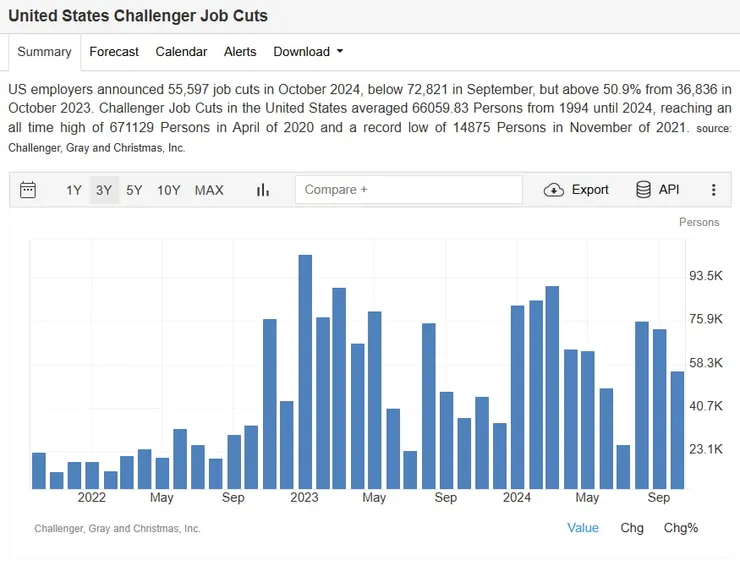Open the calendar date picker icon
740x562 pixels.
(28, 190)
